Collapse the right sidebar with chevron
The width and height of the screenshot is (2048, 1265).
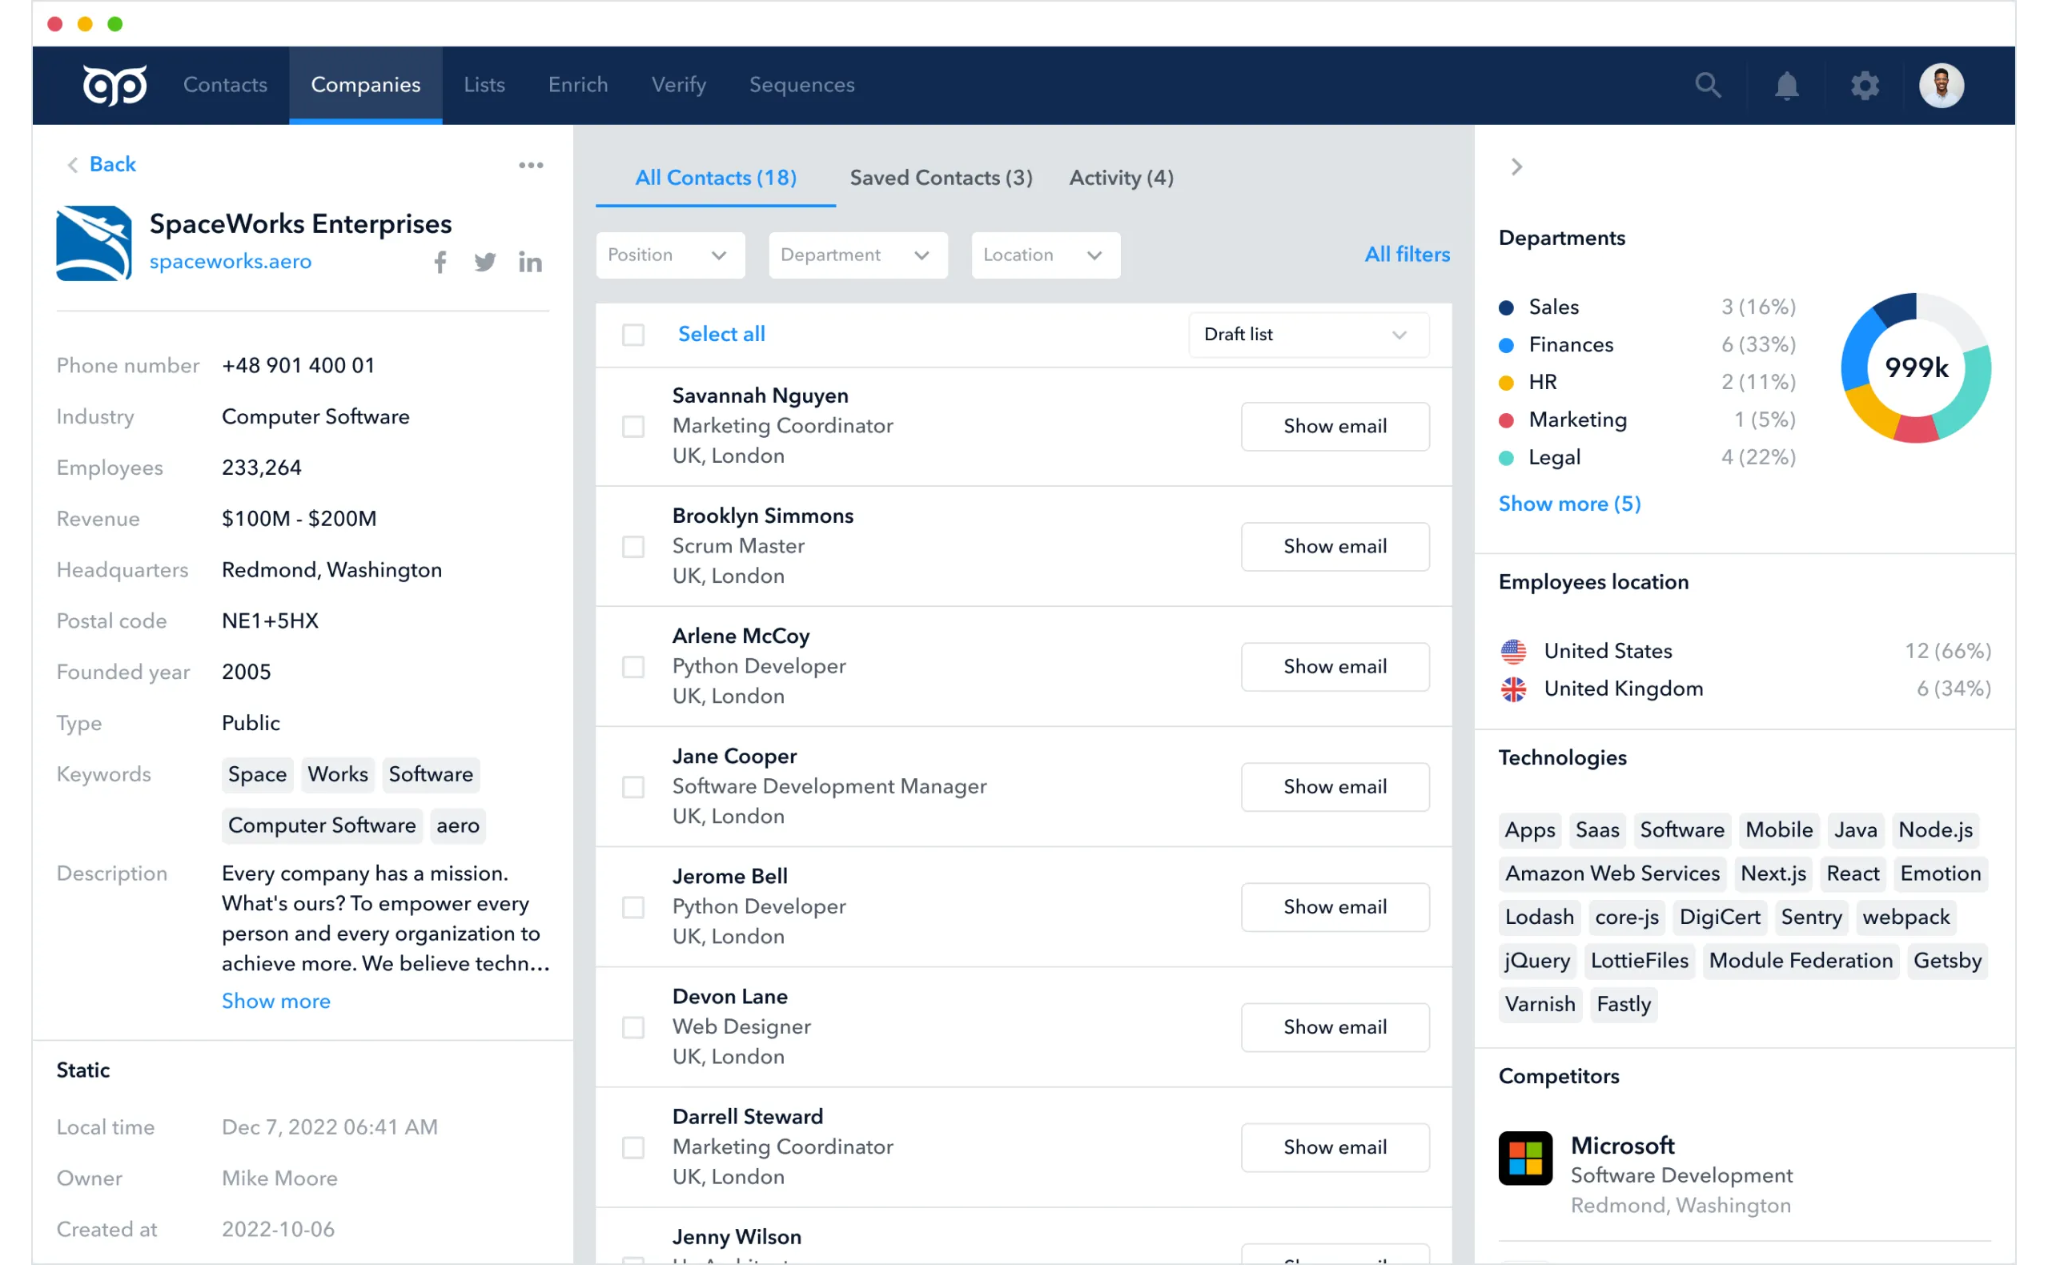tap(1516, 167)
